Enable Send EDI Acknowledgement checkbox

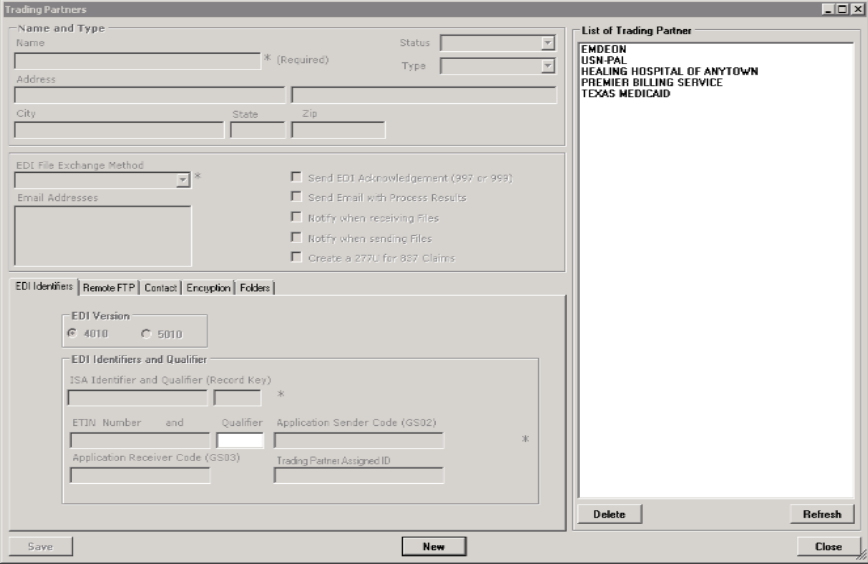click(x=296, y=178)
